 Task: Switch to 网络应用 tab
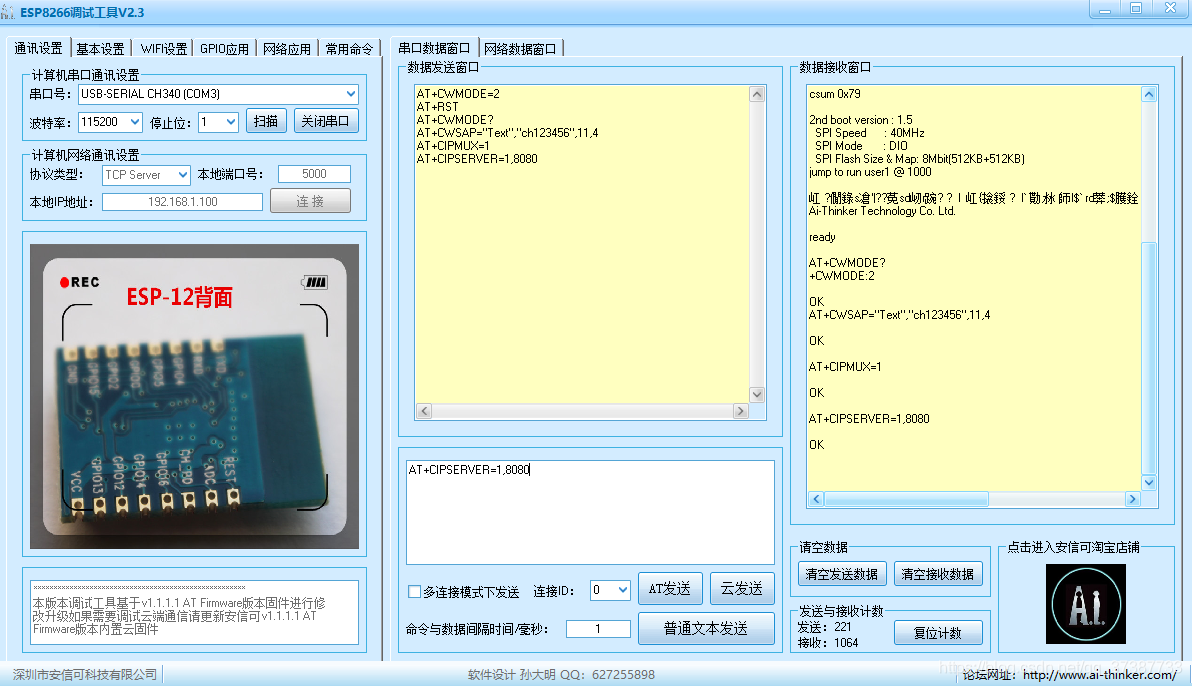pos(287,49)
